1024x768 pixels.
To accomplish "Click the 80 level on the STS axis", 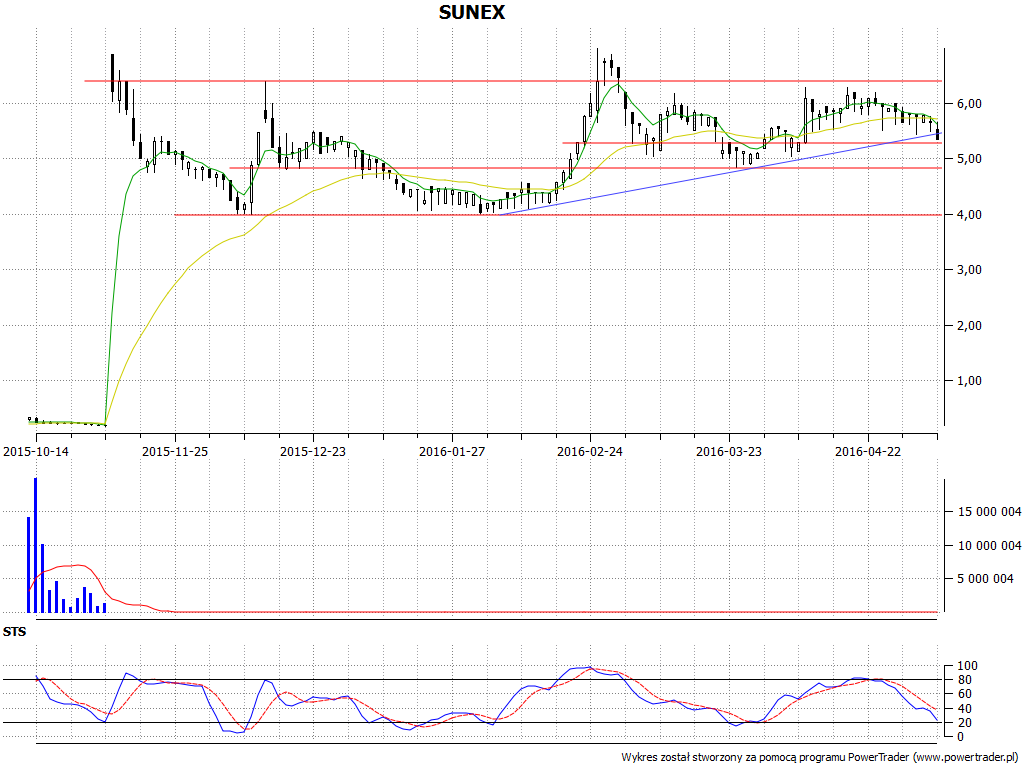I will (x=967, y=680).
